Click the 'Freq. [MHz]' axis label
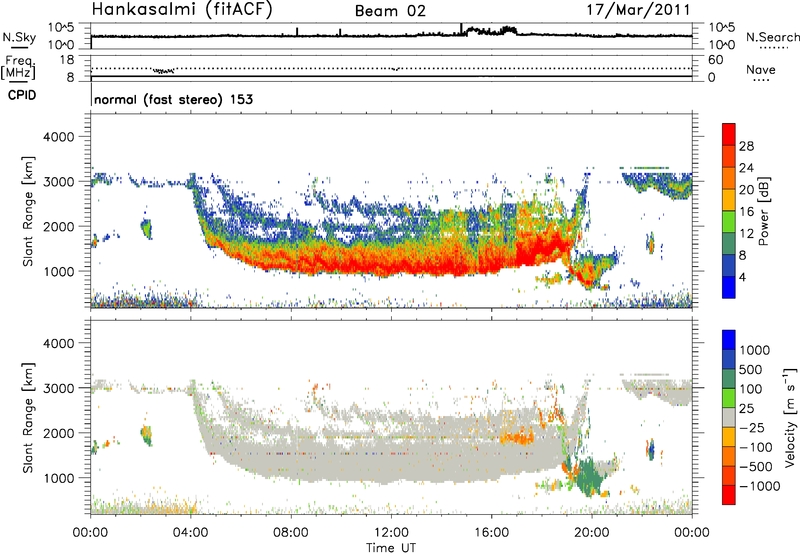 click(19, 67)
